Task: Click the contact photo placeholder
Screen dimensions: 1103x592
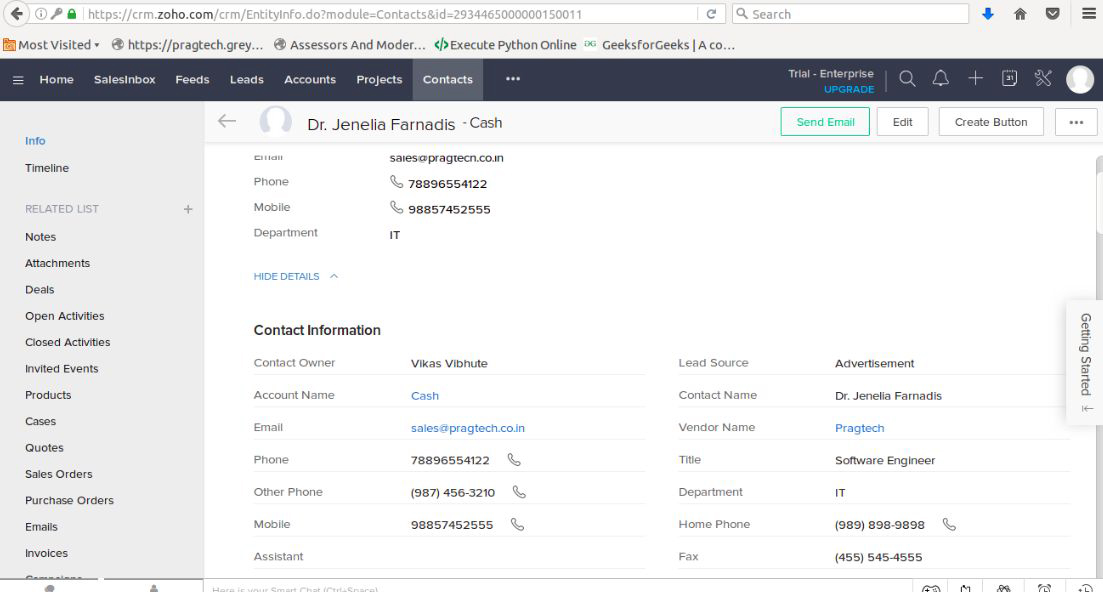Action: click(x=276, y=121)
